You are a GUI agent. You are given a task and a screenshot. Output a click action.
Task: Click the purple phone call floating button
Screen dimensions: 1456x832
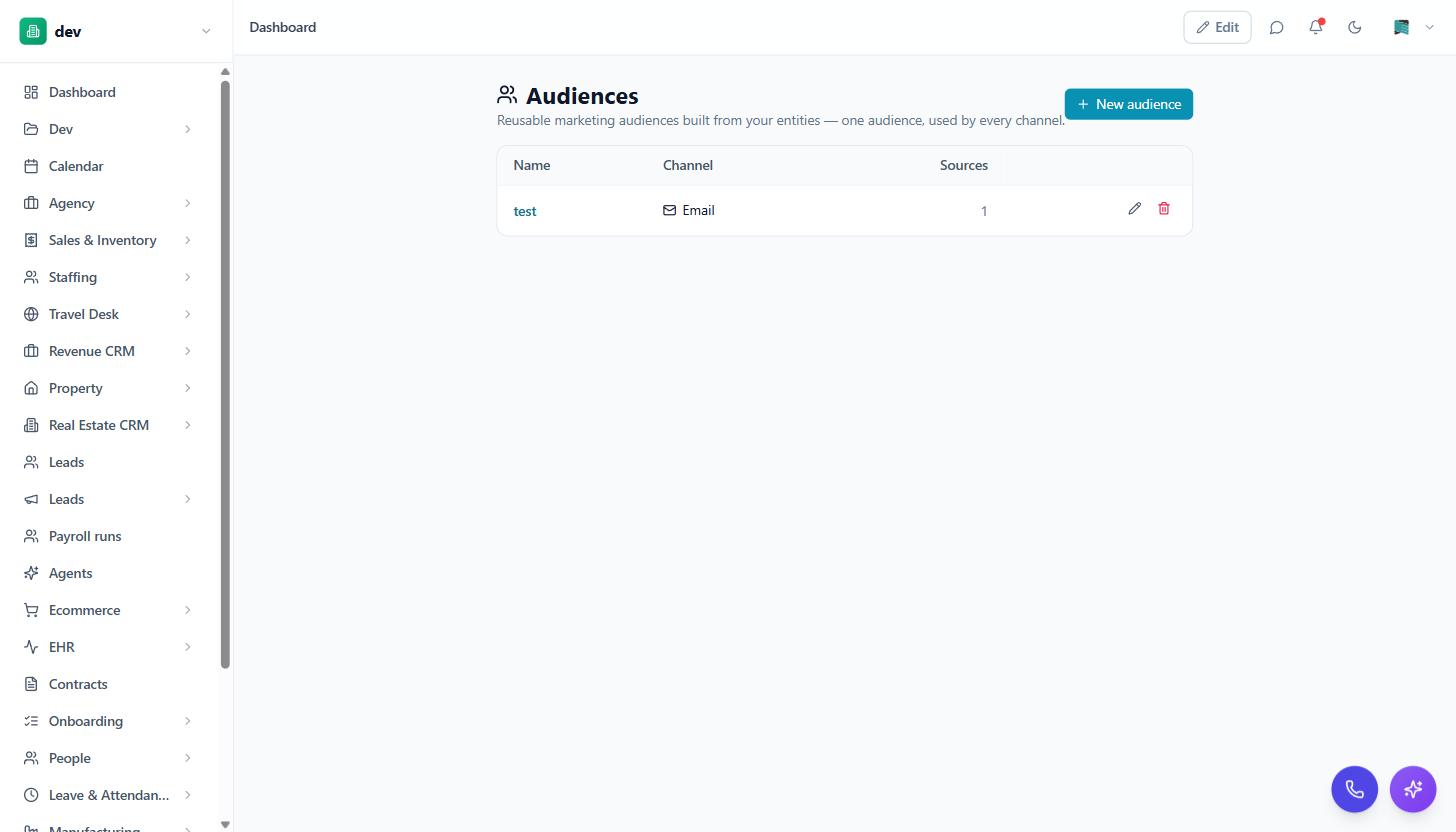1354,789
